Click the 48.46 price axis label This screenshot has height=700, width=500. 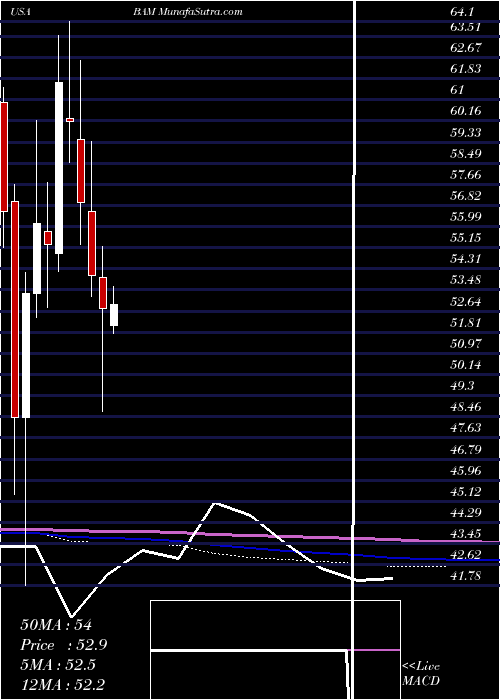466,408
